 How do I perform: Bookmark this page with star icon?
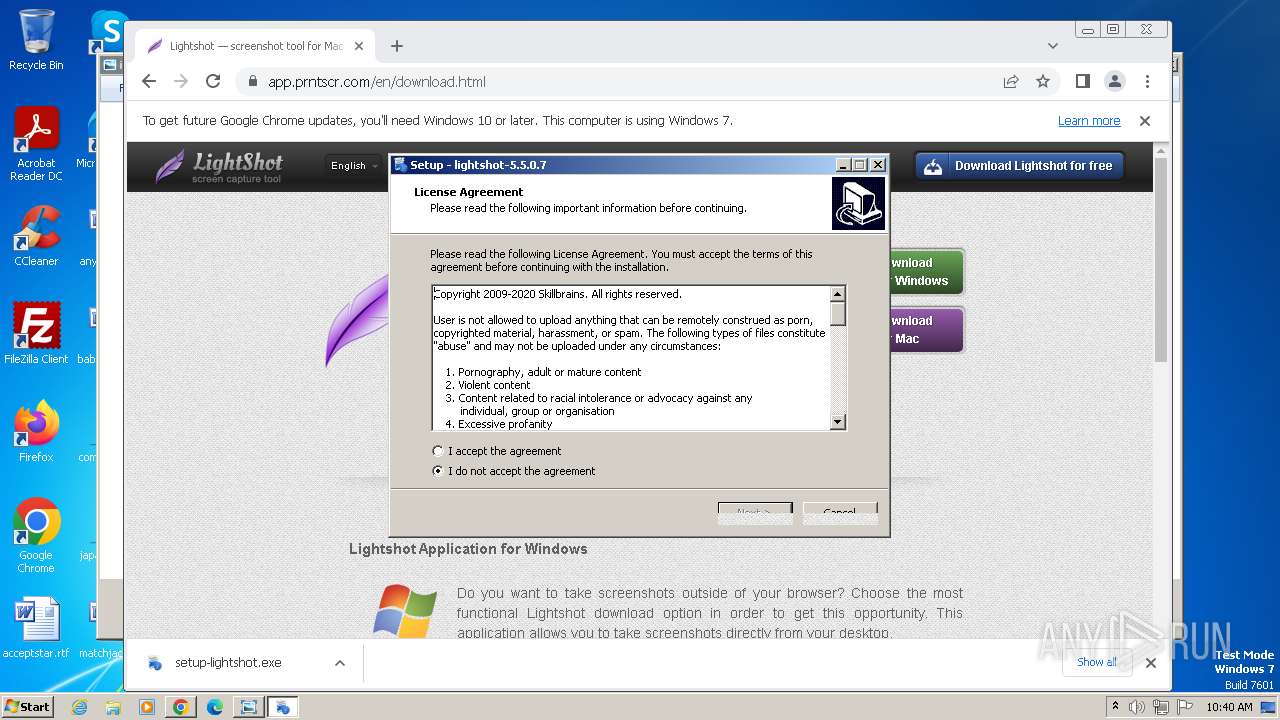(1043, 81)
